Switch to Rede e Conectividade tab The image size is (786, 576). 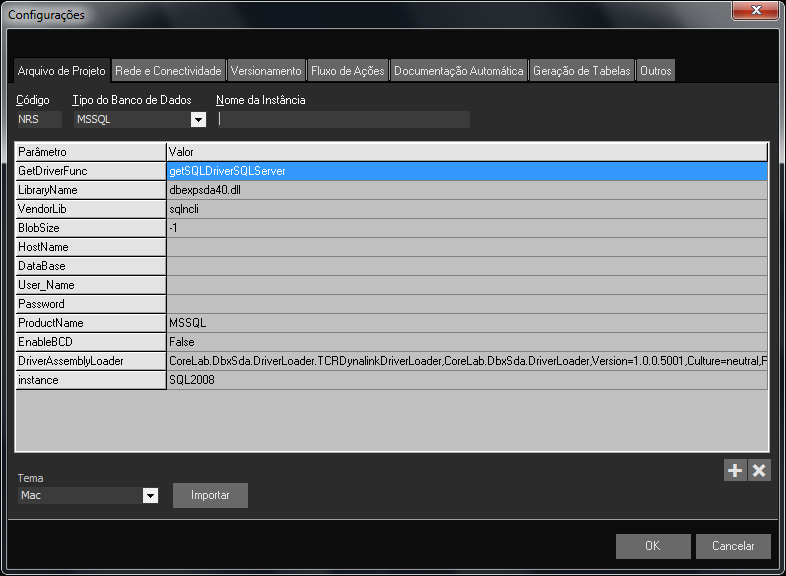168,71
